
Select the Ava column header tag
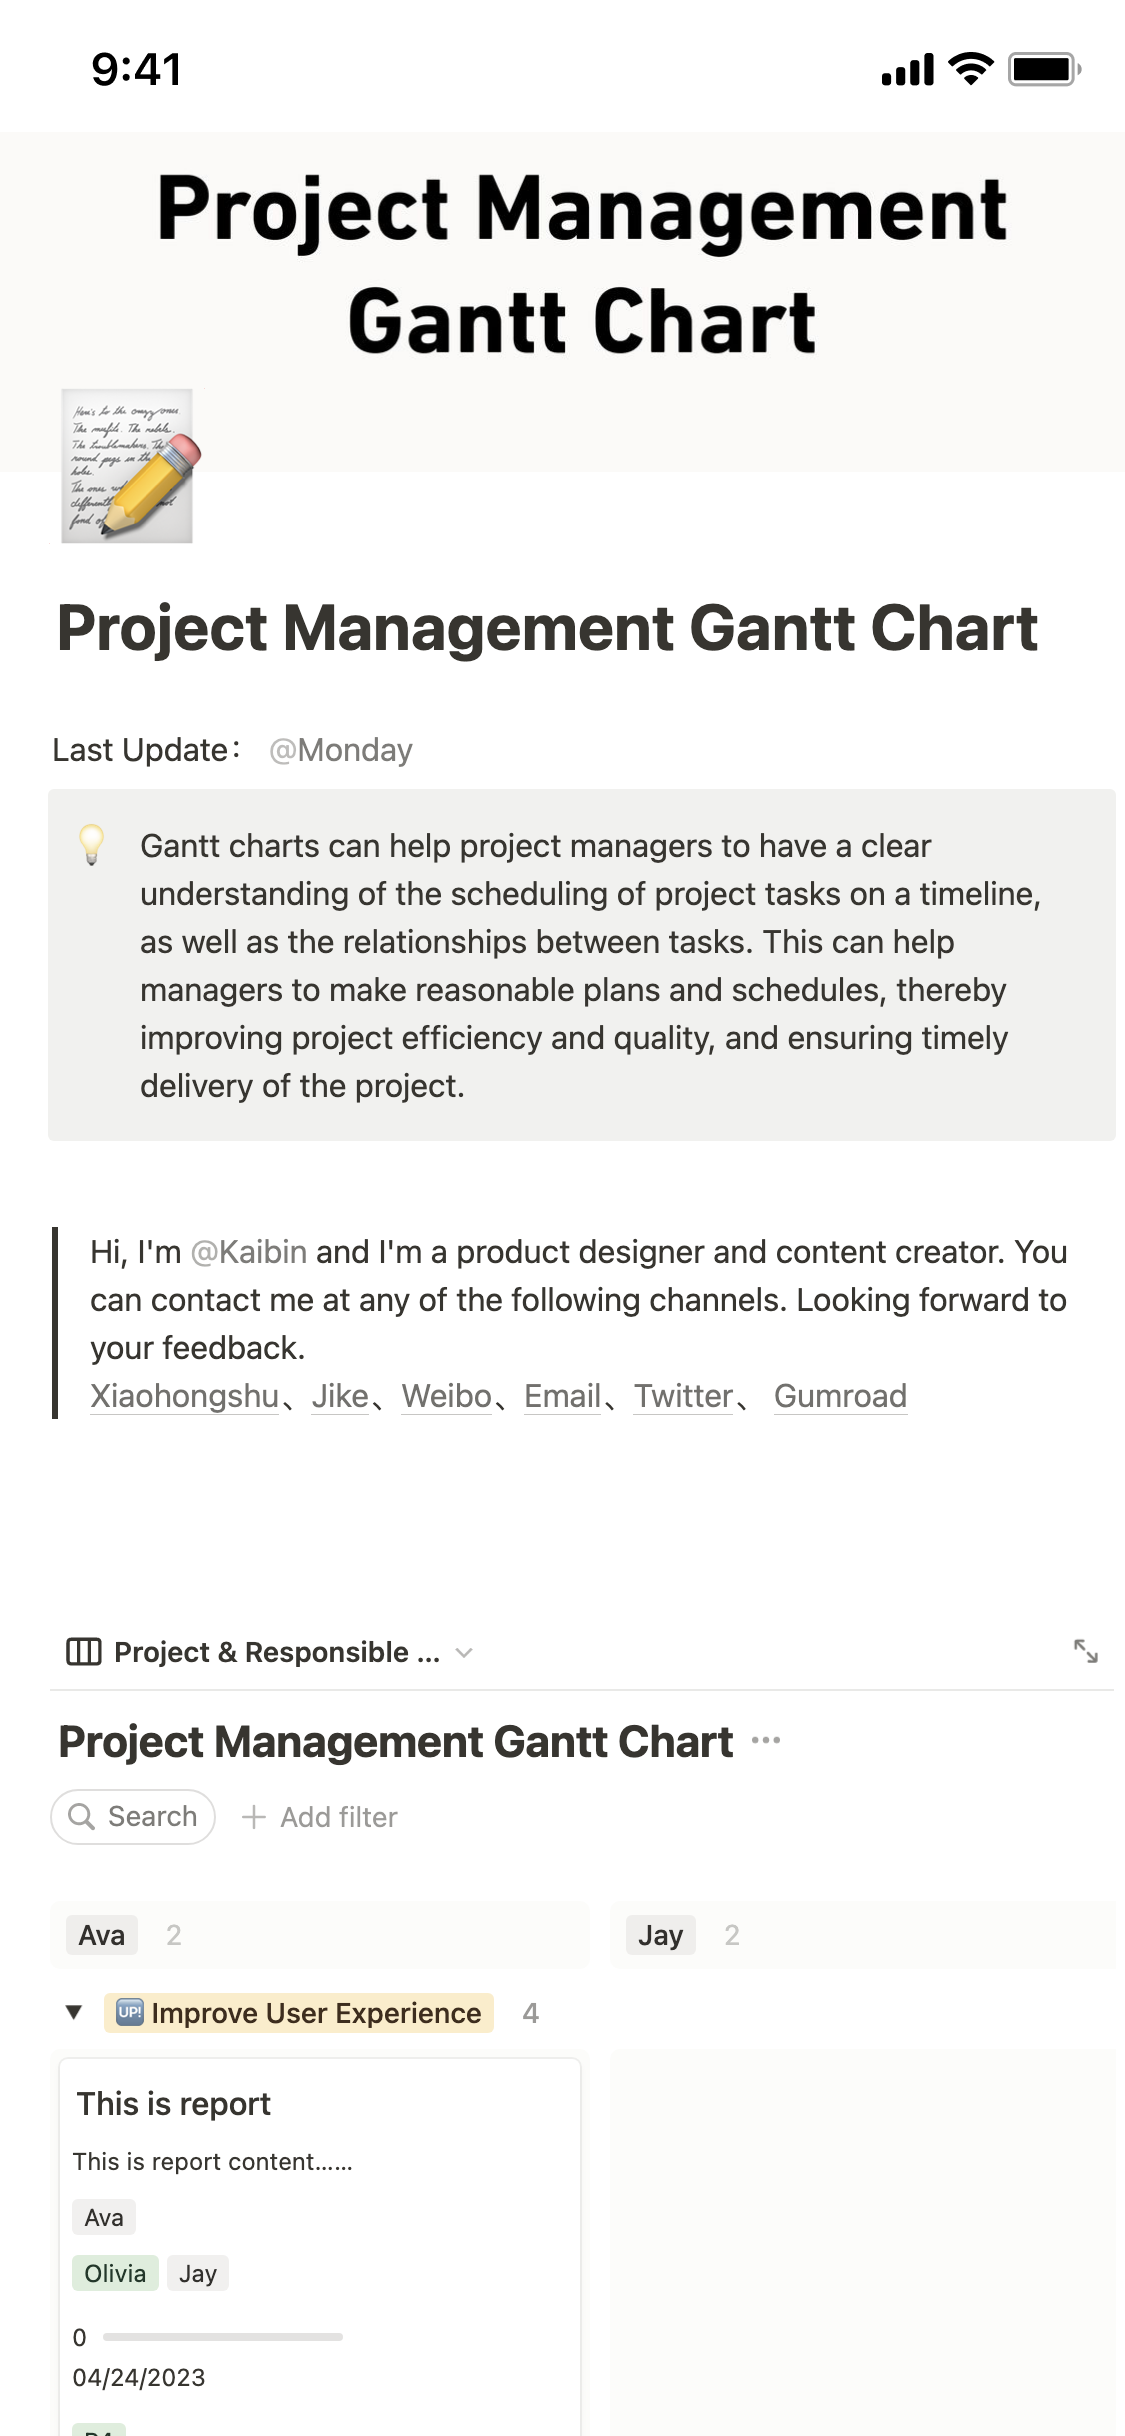click(x=102, y=1935)
